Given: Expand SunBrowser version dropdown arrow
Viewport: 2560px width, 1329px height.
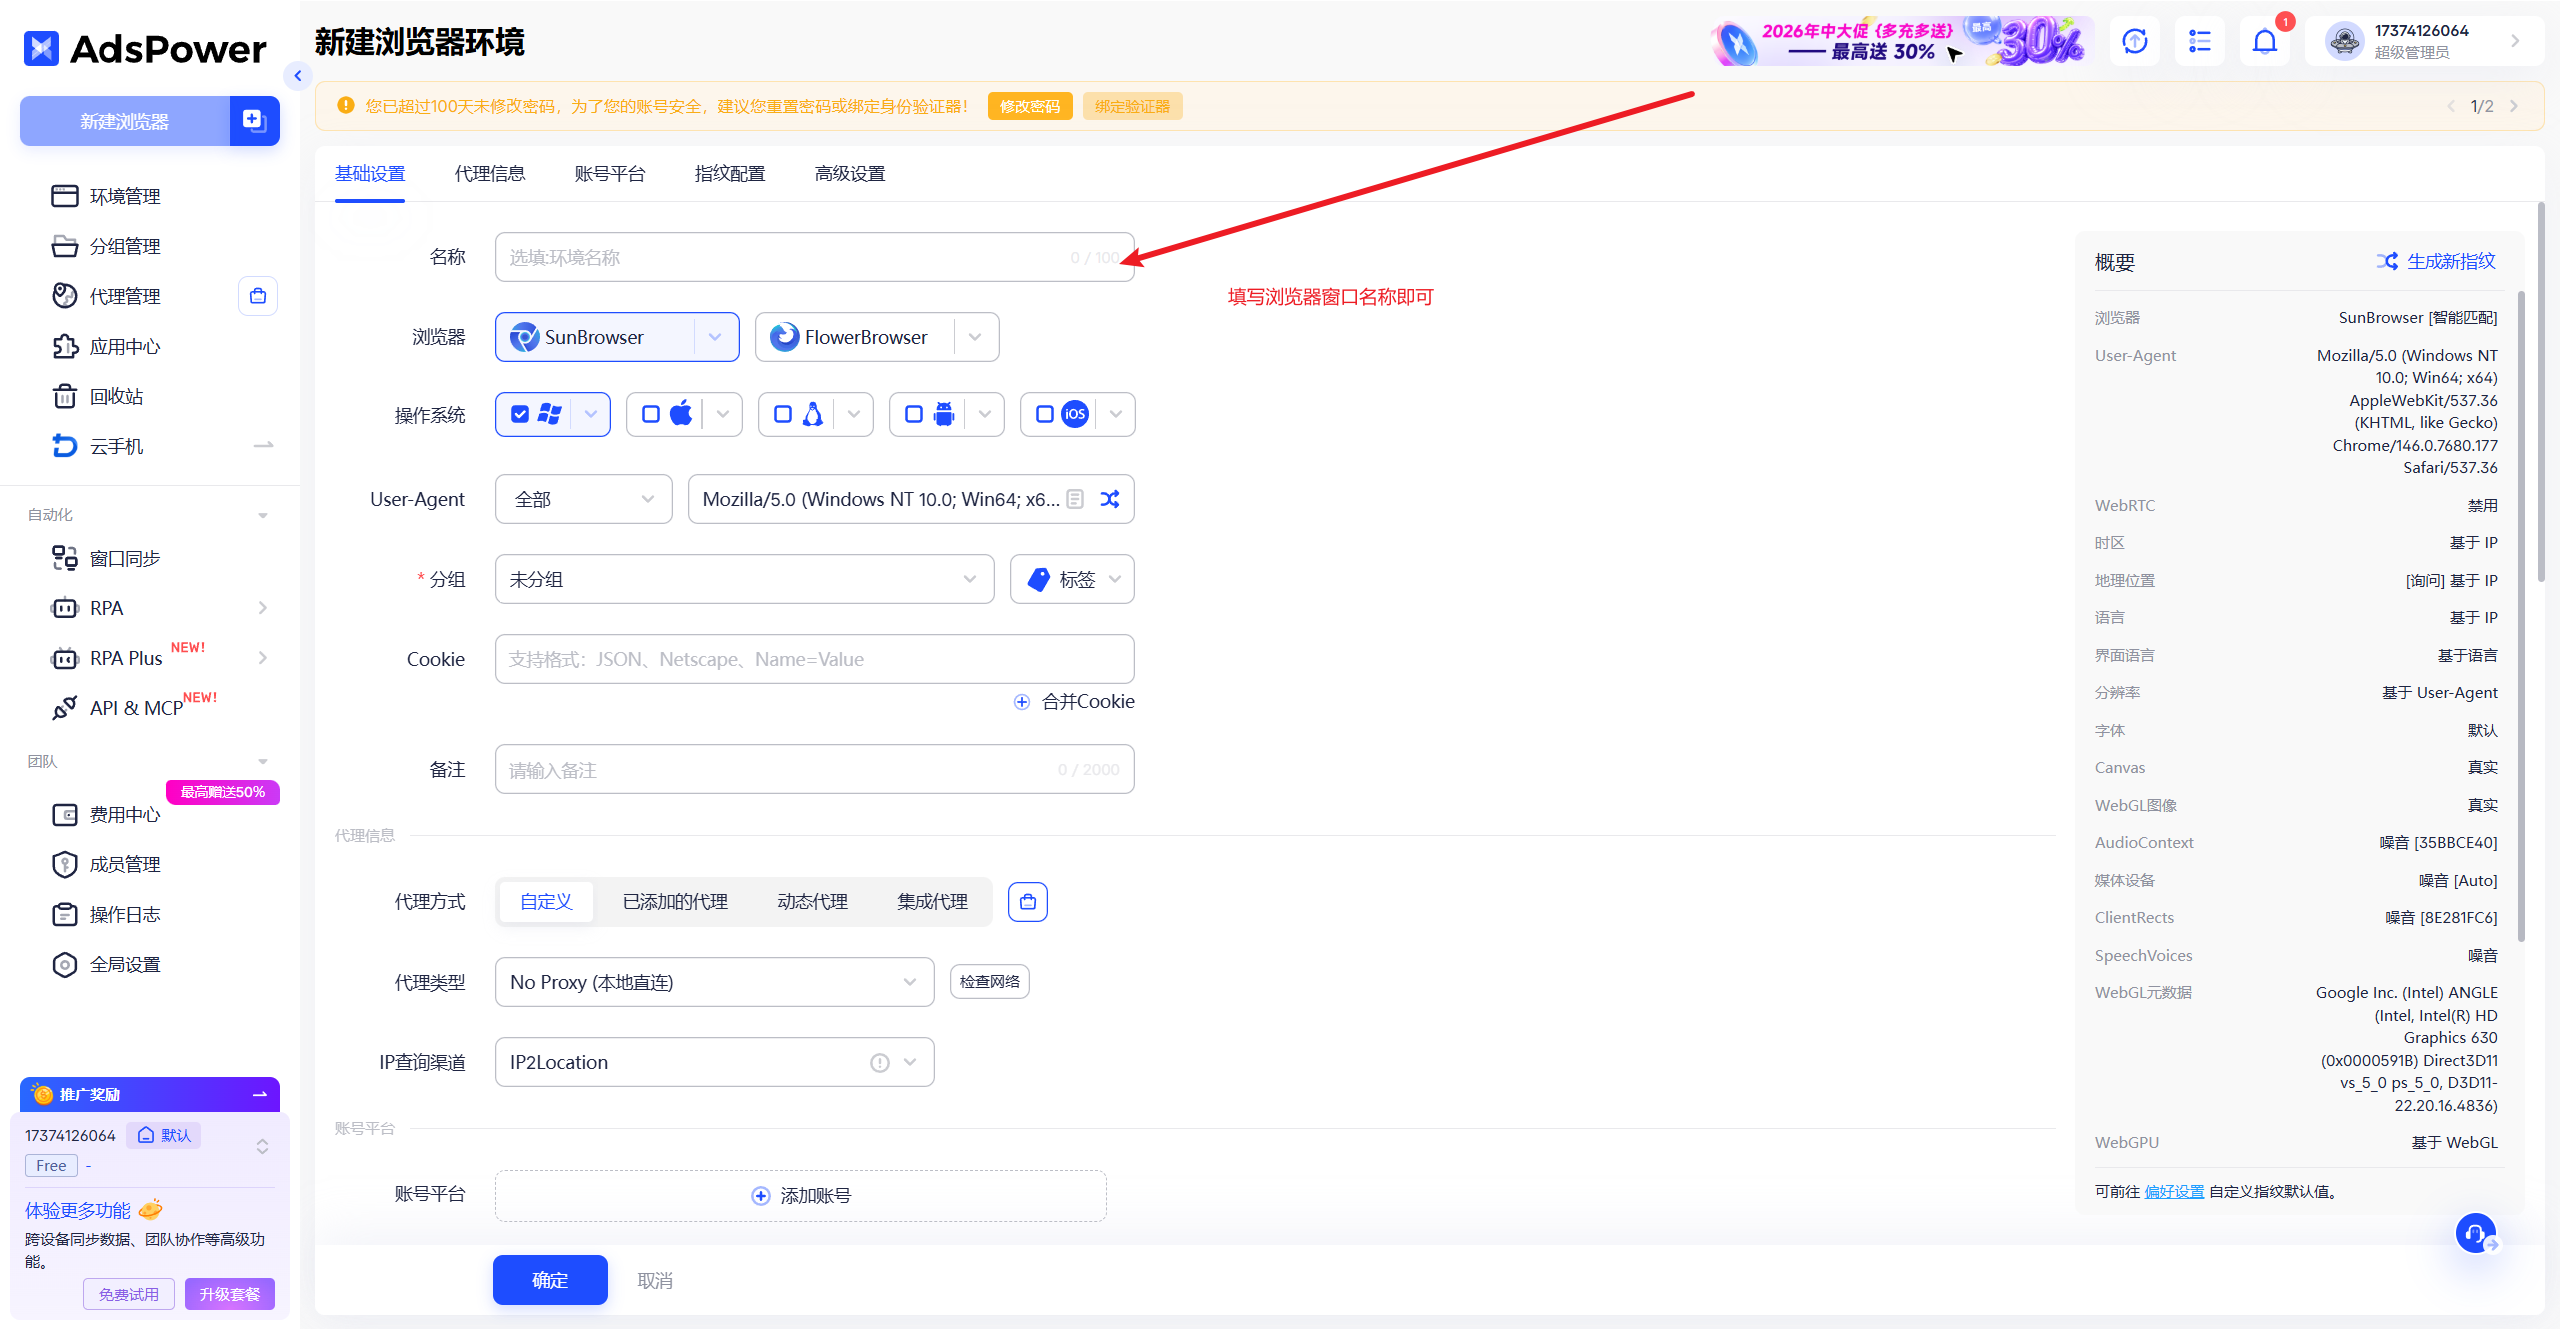Looking at the screenshot, I should [x=715, y=337].
